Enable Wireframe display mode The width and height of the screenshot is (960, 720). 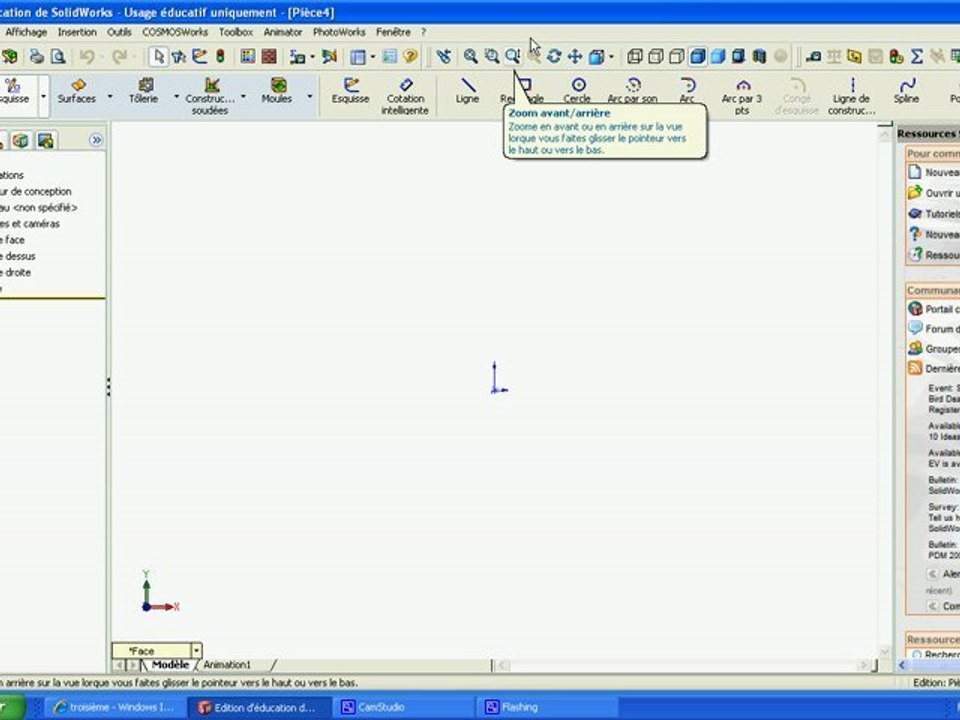point(635,57)
